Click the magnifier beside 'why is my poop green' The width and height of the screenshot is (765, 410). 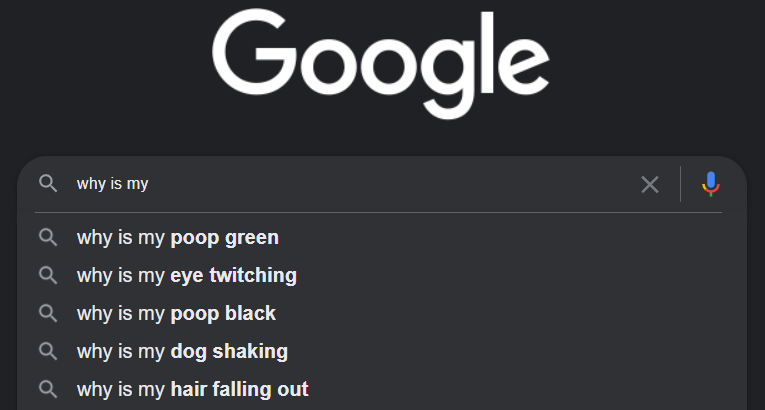(48, 238)
